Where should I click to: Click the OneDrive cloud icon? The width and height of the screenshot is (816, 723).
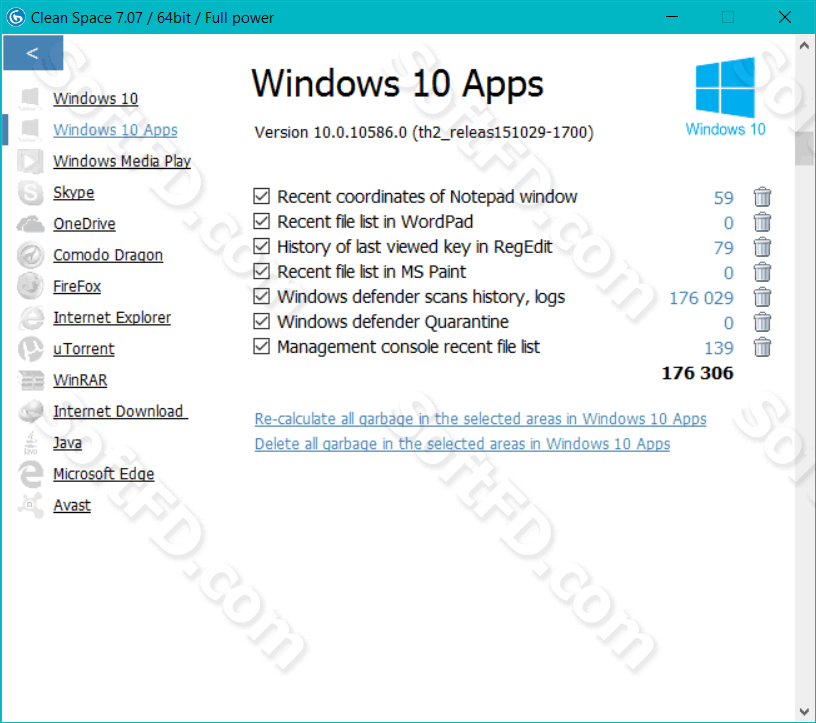[x=30, y=224]
